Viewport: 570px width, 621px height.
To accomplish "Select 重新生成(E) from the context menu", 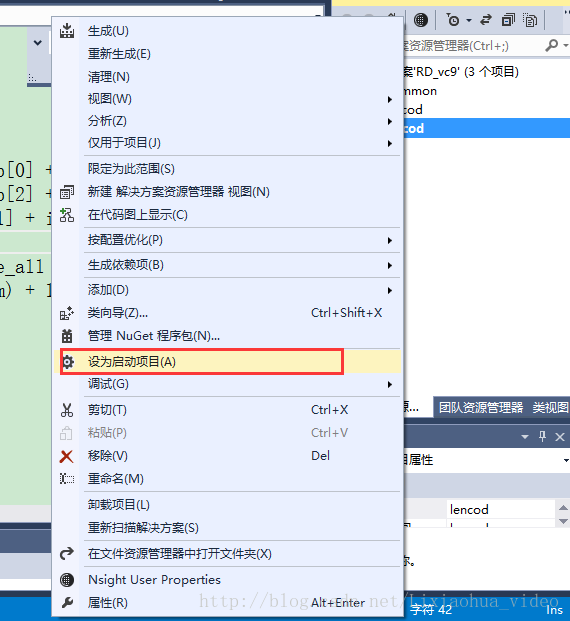I will (227, 54).
